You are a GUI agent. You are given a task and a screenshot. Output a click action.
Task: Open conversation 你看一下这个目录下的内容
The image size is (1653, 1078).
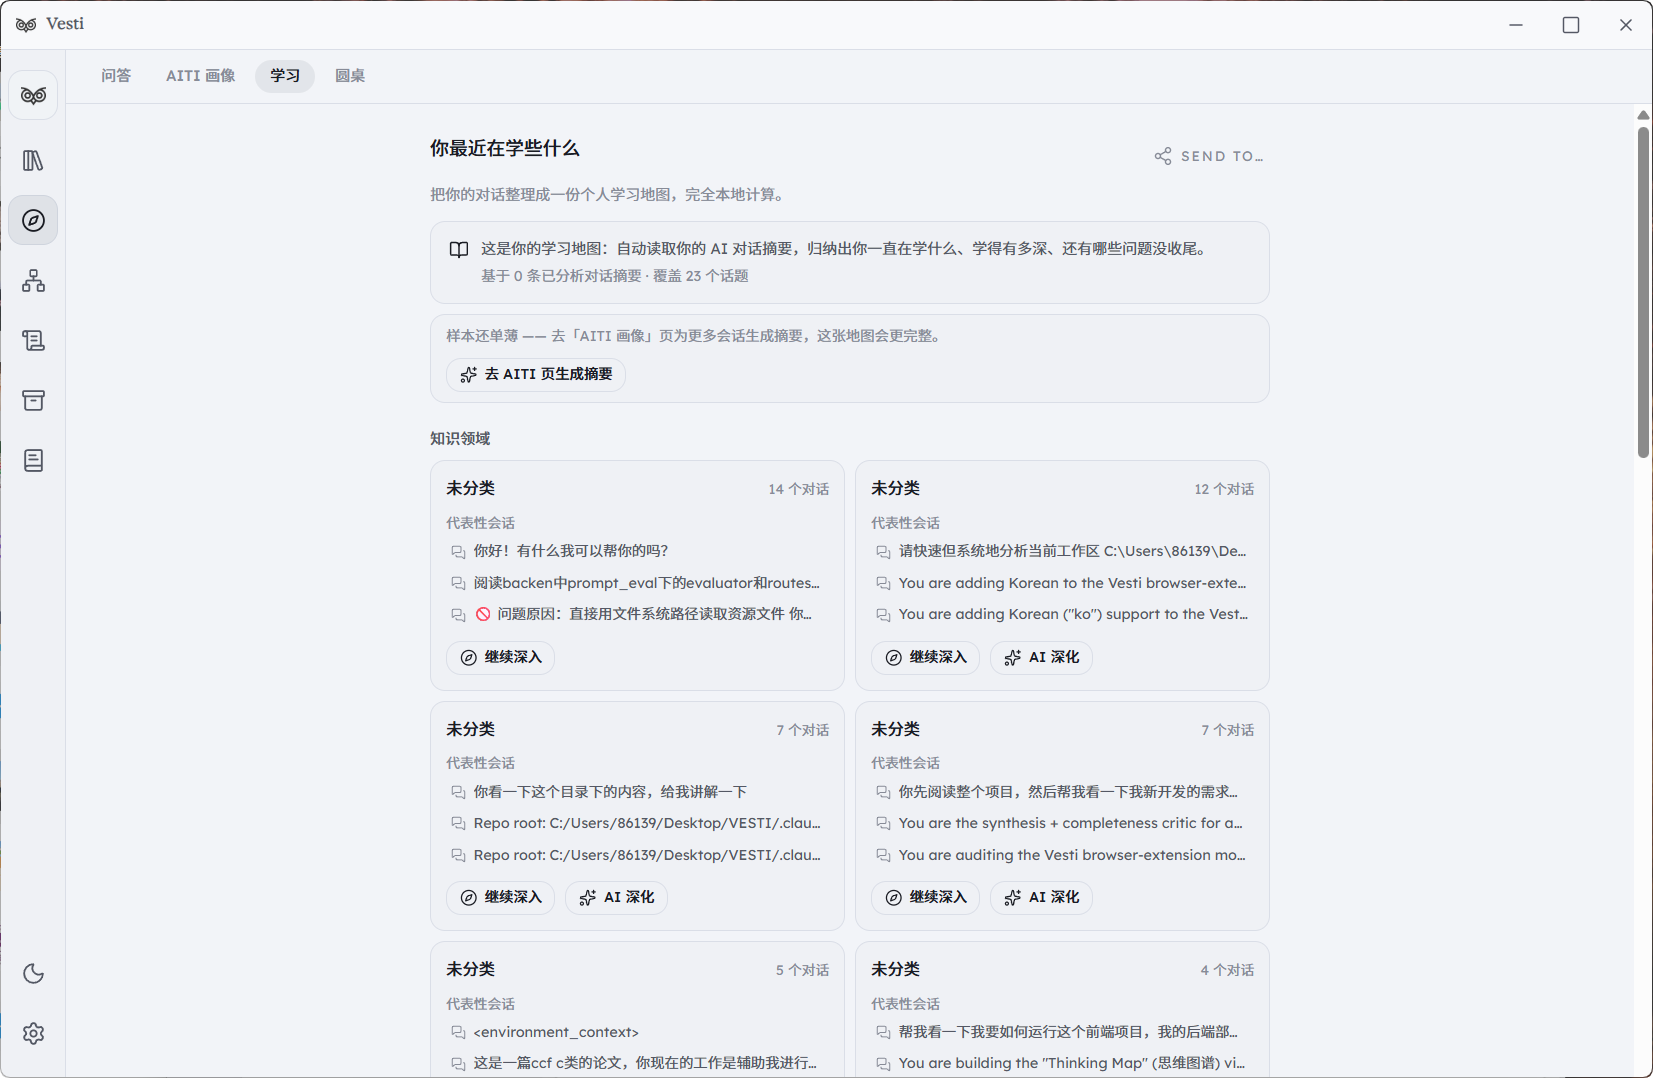tap(637, 792)
